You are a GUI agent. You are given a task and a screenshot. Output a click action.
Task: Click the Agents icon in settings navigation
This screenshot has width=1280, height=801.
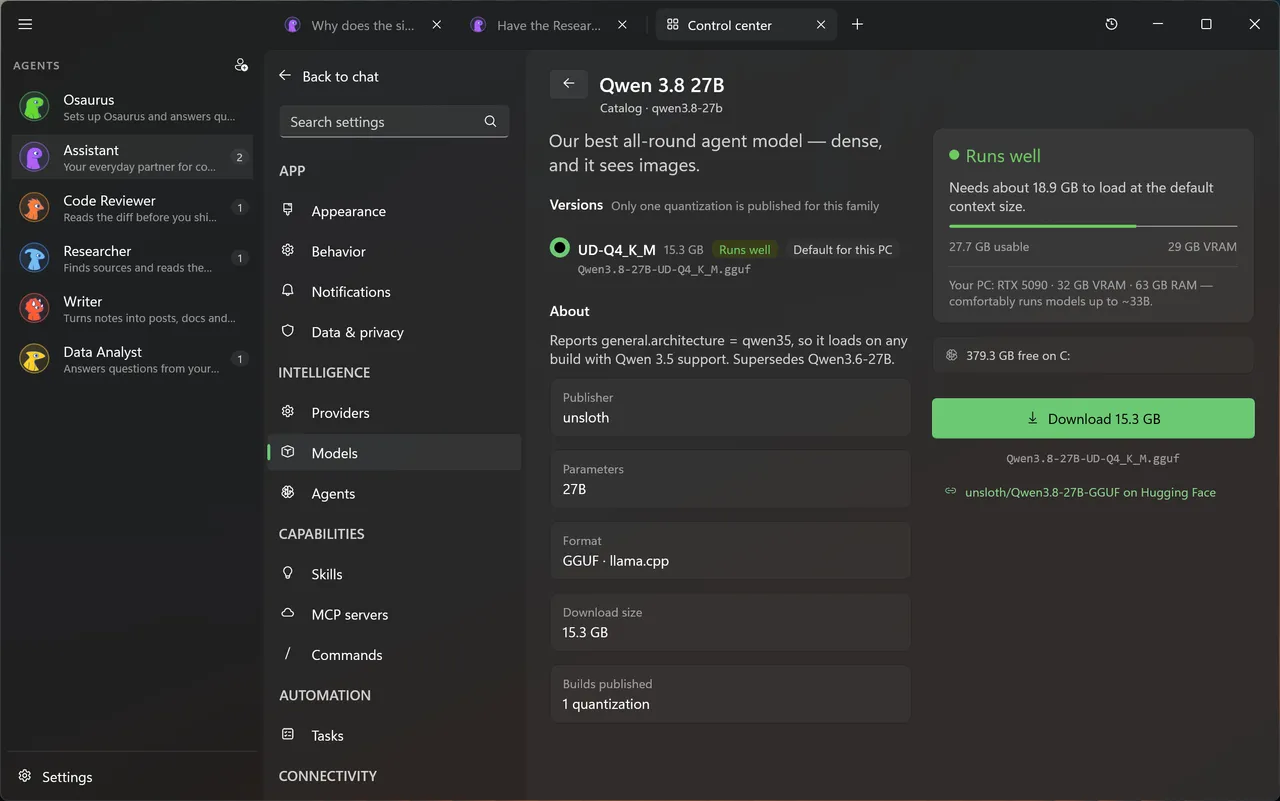(288, 492)
